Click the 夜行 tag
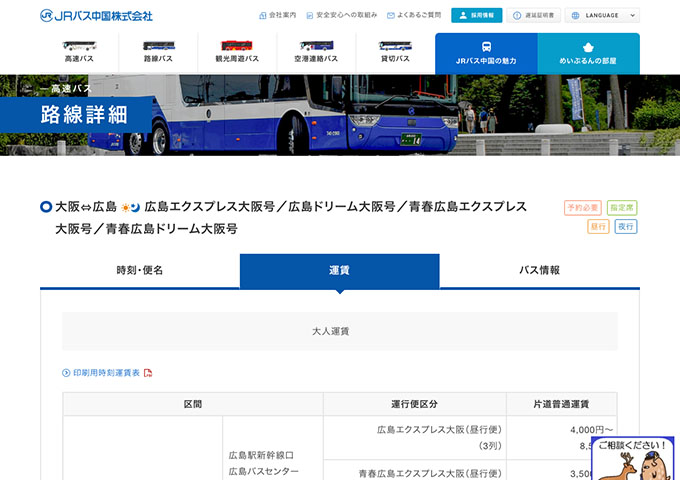Screen dimensions: 680x480 pyautogui.click(x=626, y=226)
